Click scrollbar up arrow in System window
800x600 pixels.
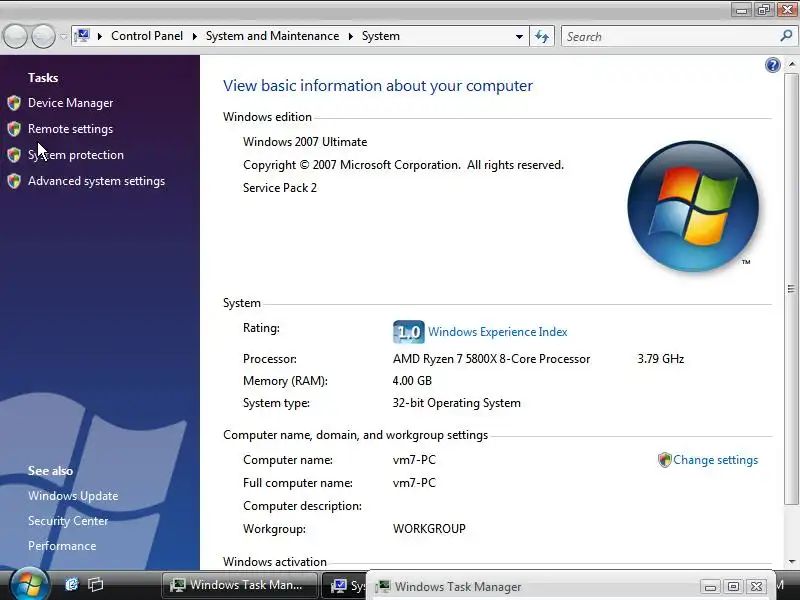click(791, 64)
